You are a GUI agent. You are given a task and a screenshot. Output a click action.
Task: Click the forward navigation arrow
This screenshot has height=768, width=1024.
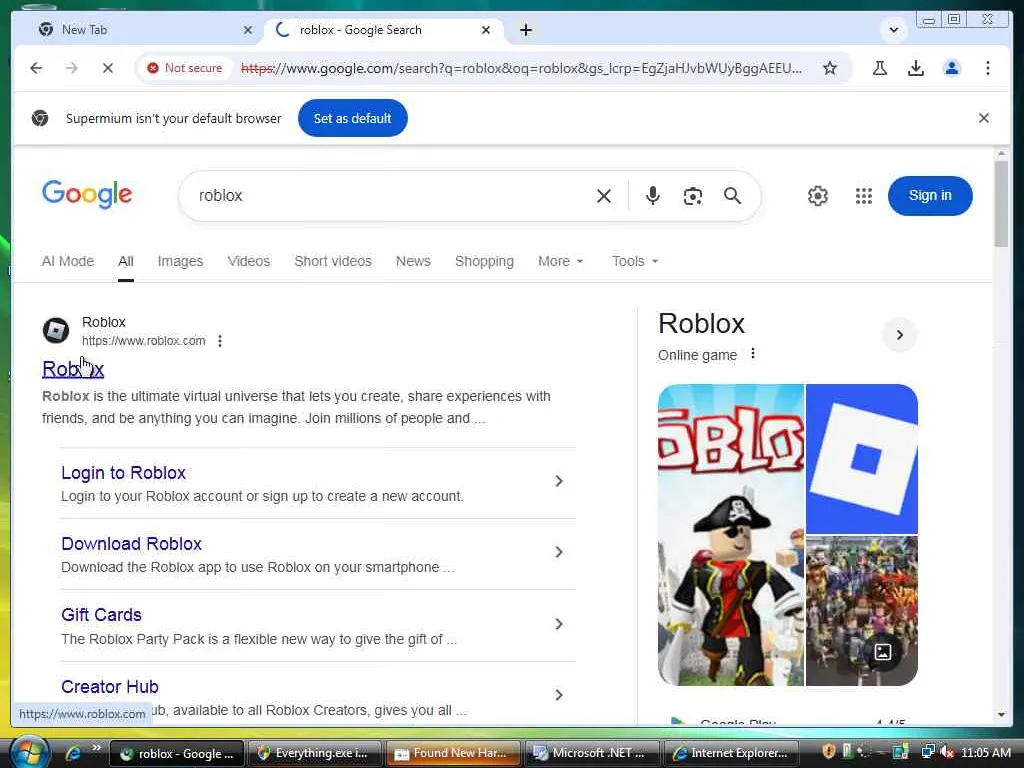point(72,68)
